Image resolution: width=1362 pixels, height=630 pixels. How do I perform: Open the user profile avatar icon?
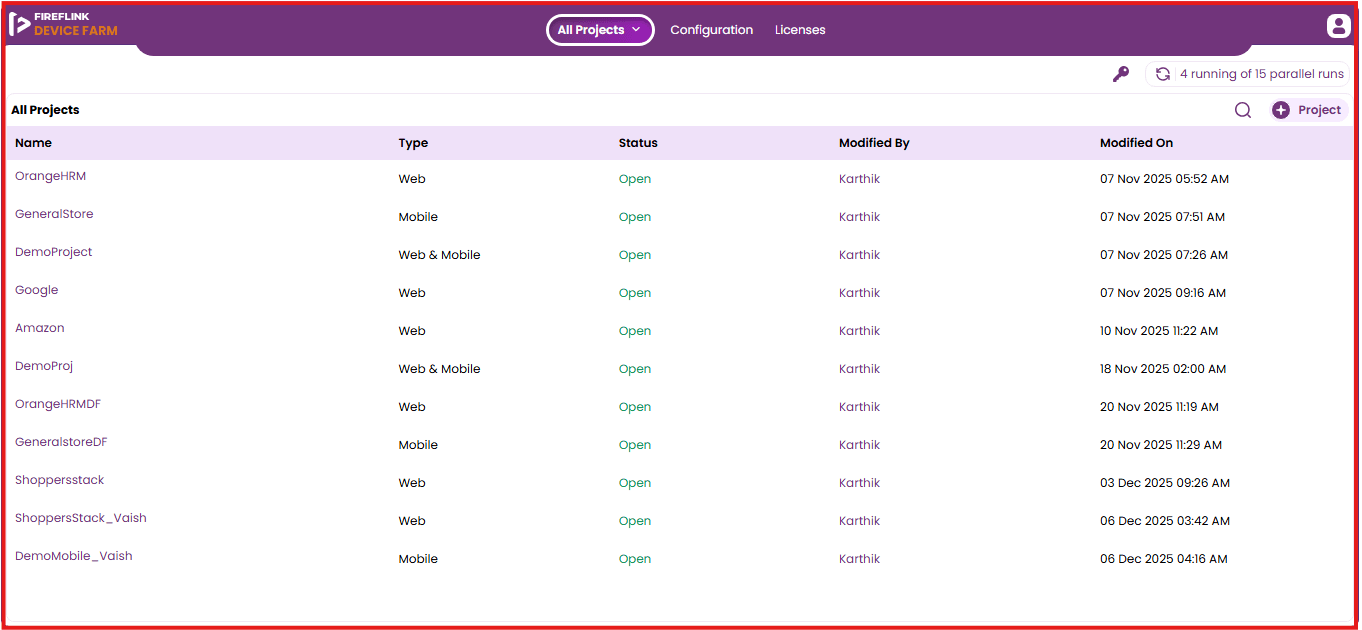(x=1339, y=26)
